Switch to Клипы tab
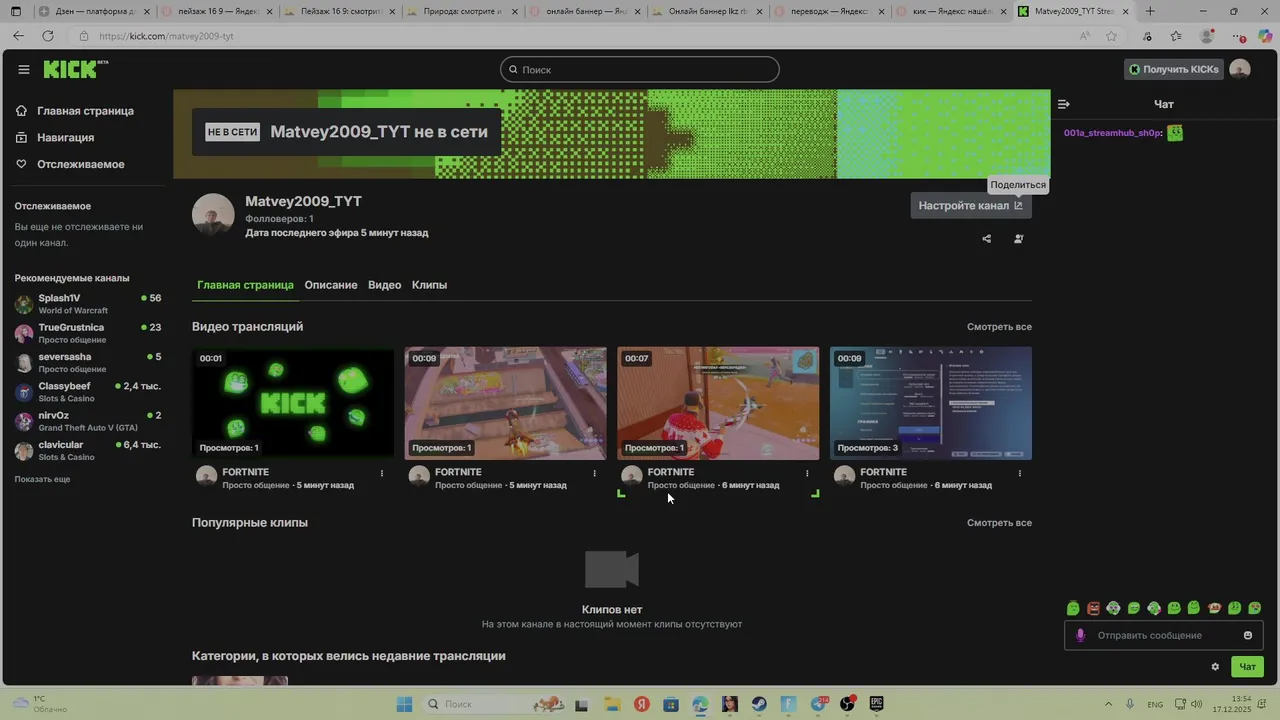 pos(429,285)
